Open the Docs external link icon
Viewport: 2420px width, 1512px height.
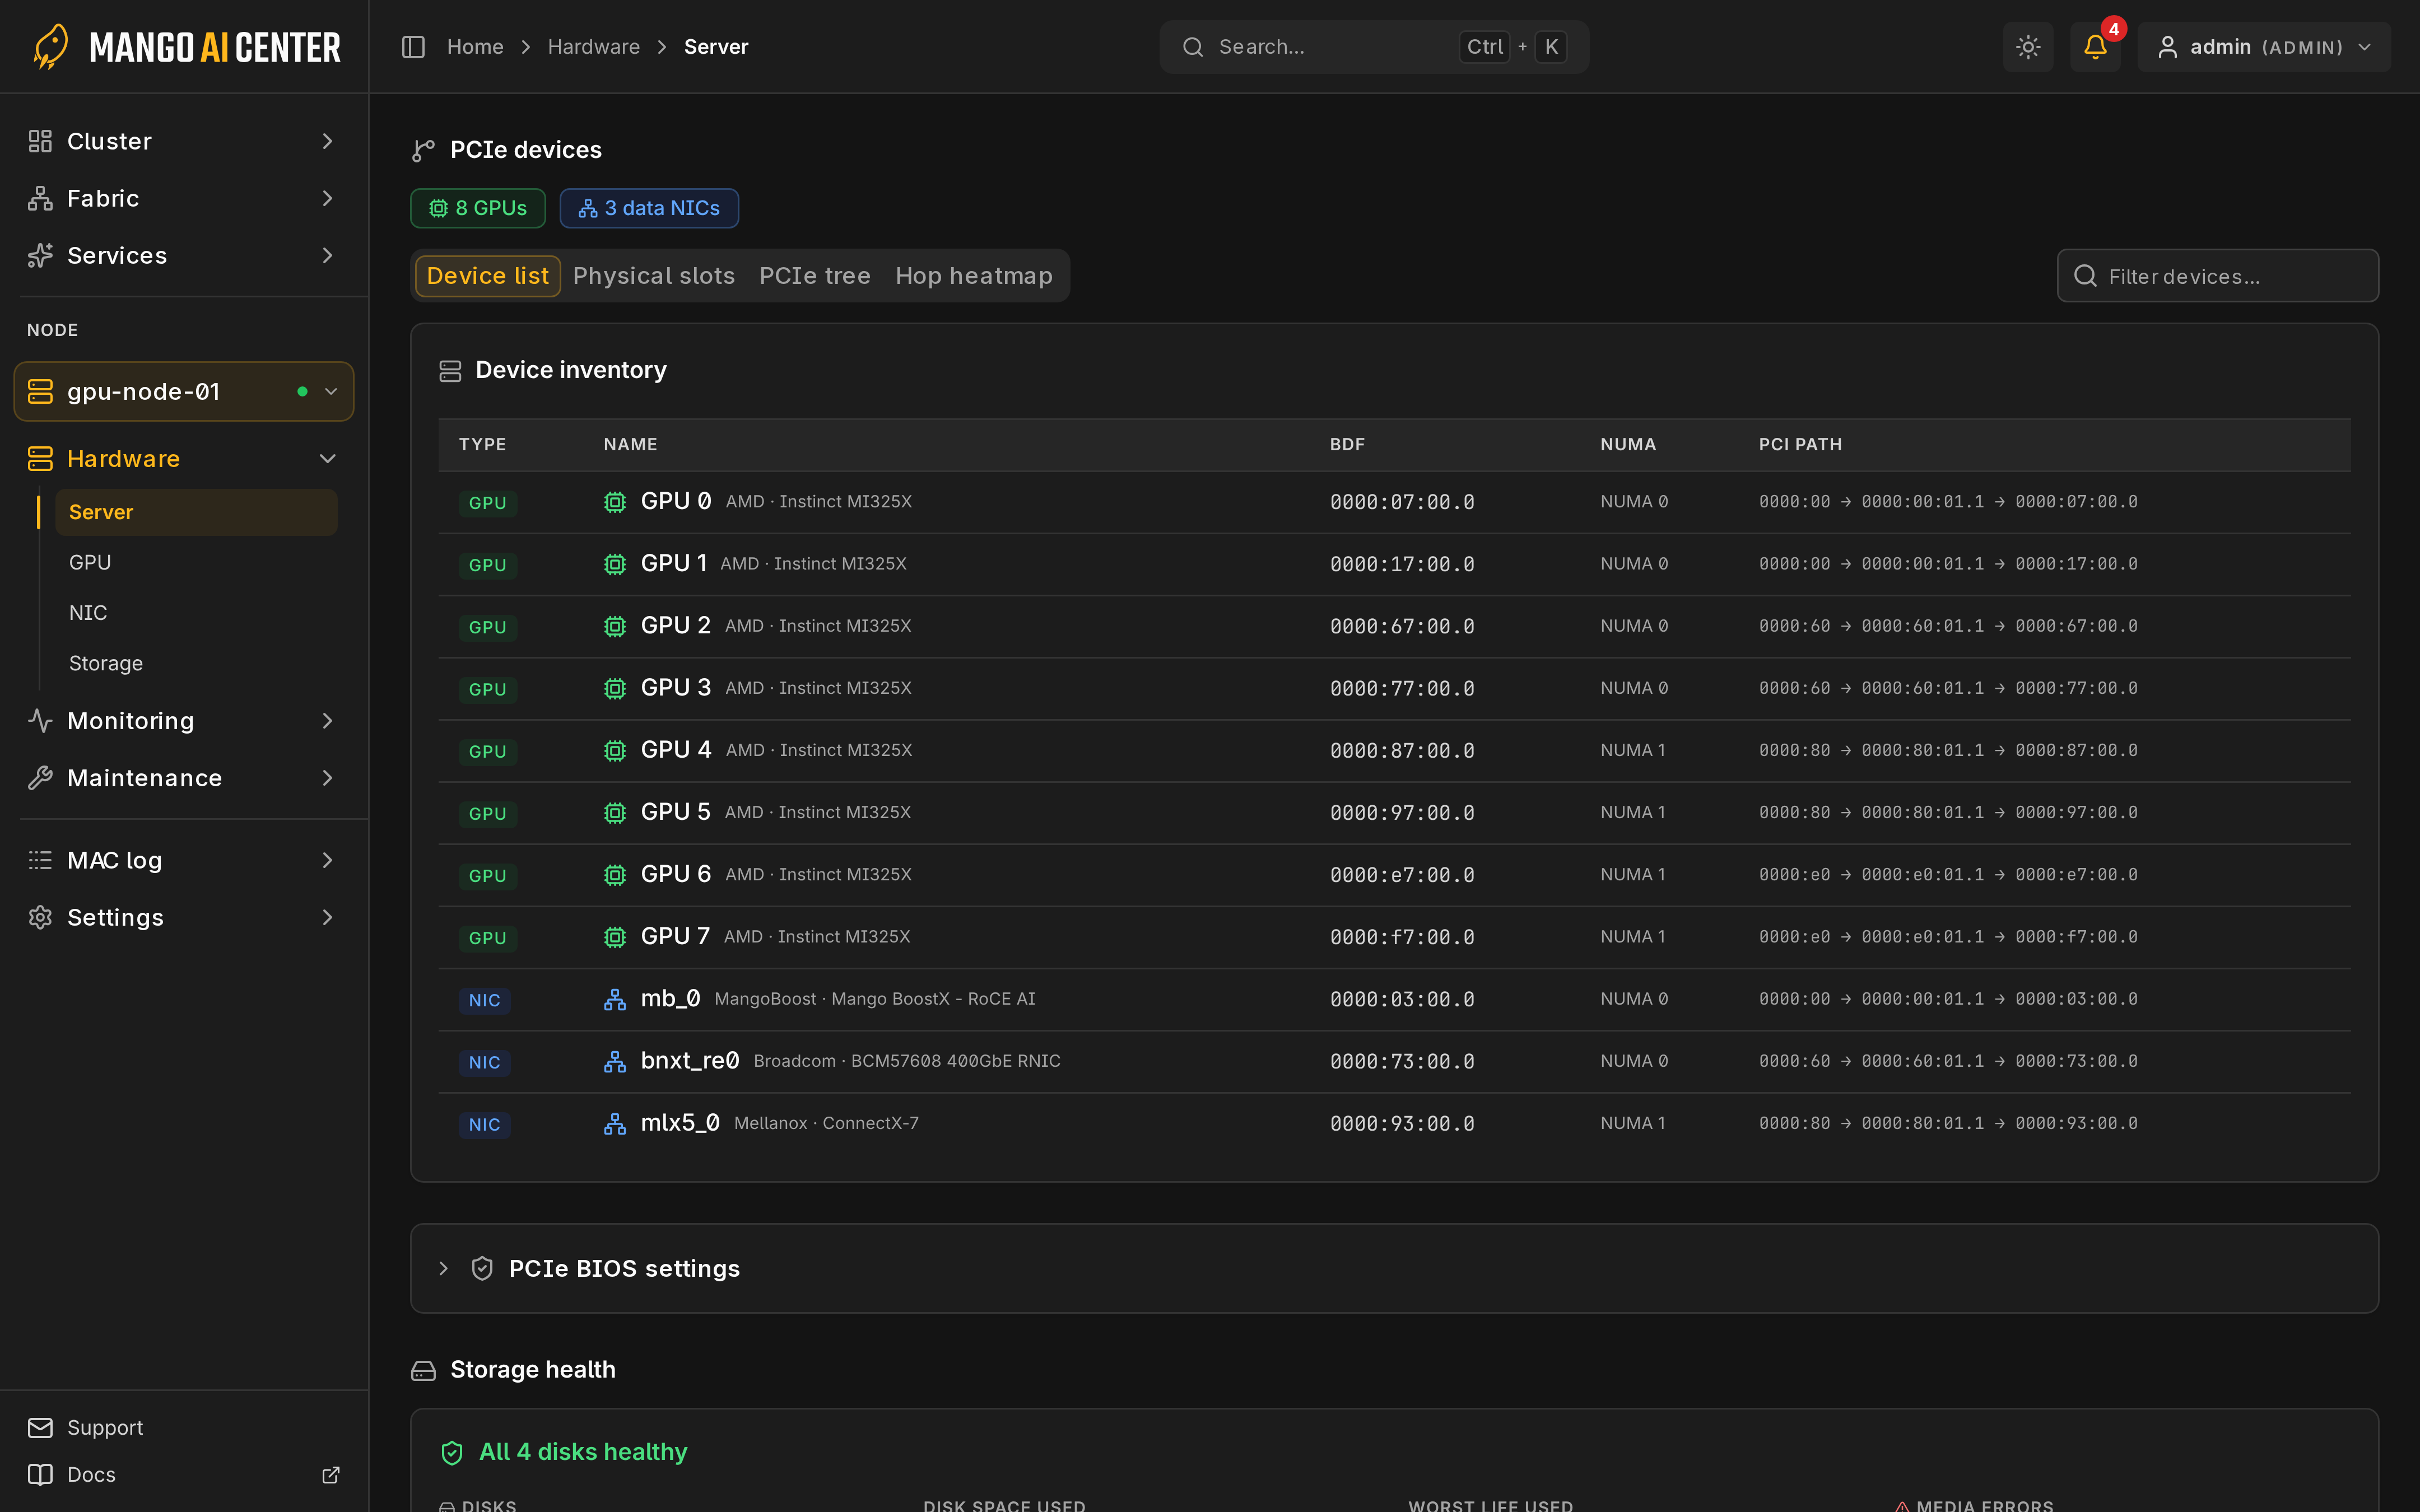pyautogui.click(x=331, y=1475)
